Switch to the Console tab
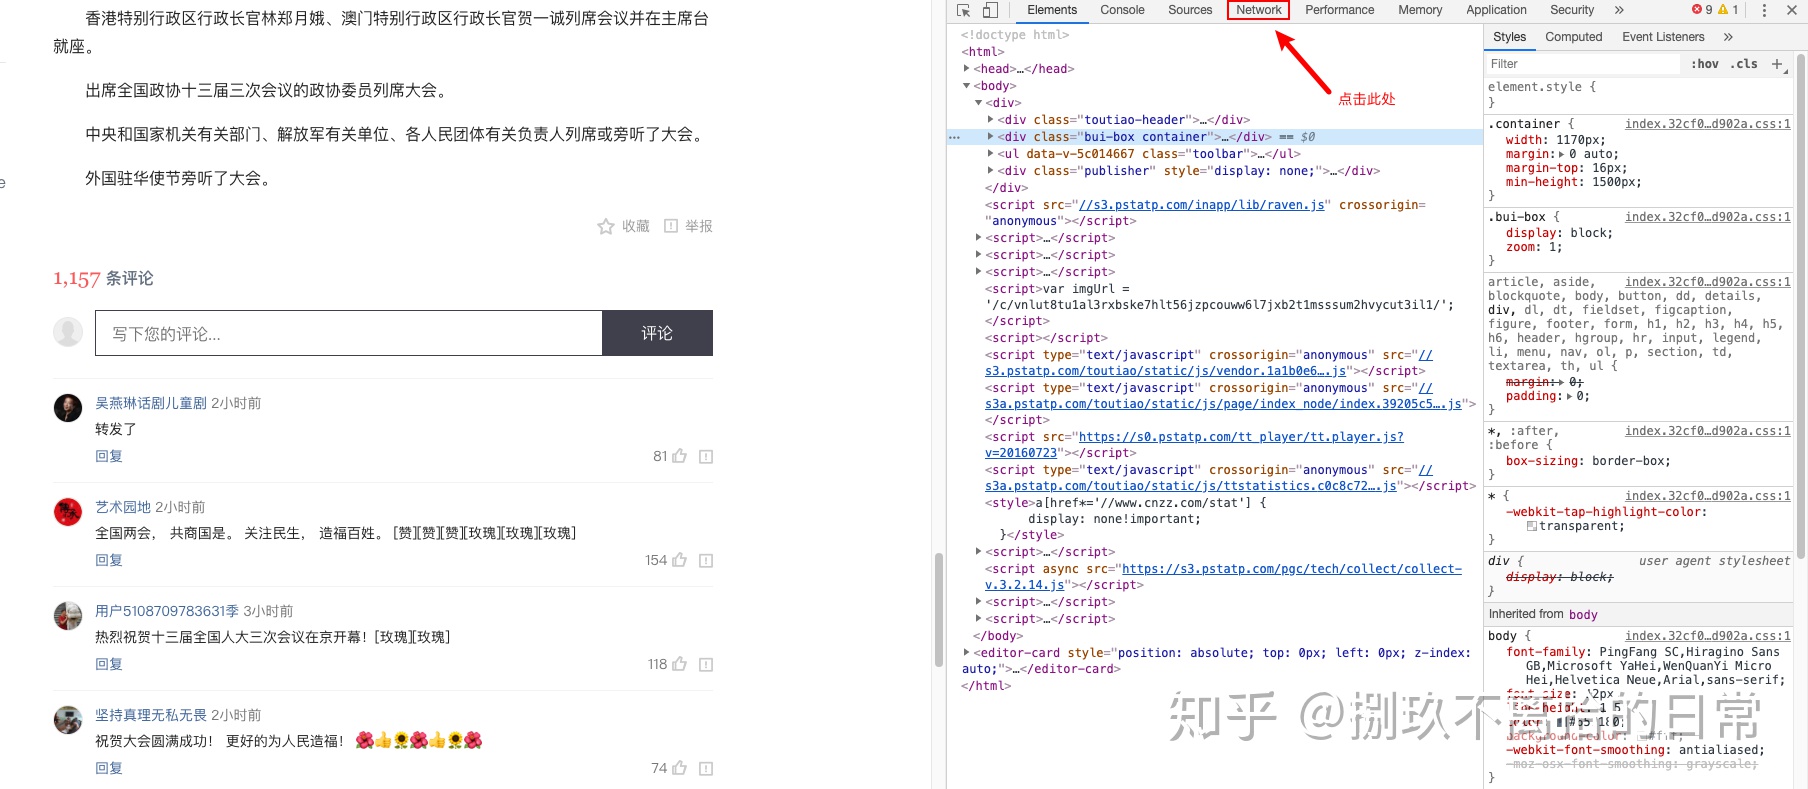 click(1122, 10)
